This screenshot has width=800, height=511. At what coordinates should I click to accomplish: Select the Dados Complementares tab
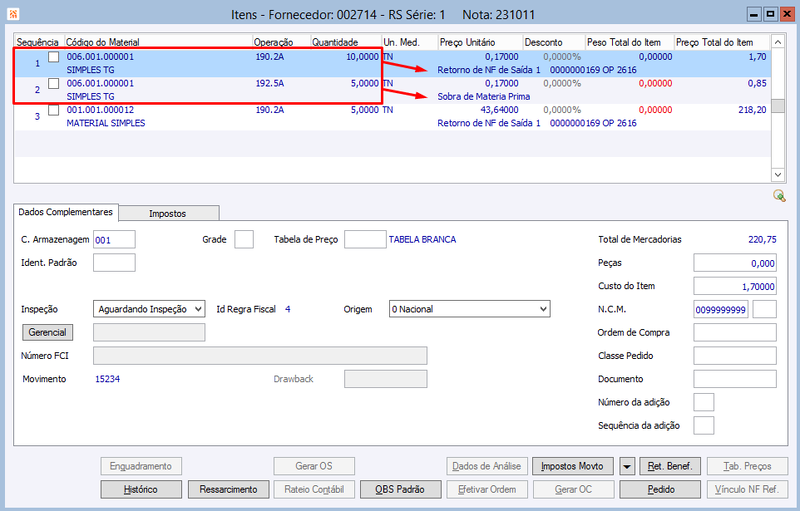pyautogui.click(x=66, y=212)
